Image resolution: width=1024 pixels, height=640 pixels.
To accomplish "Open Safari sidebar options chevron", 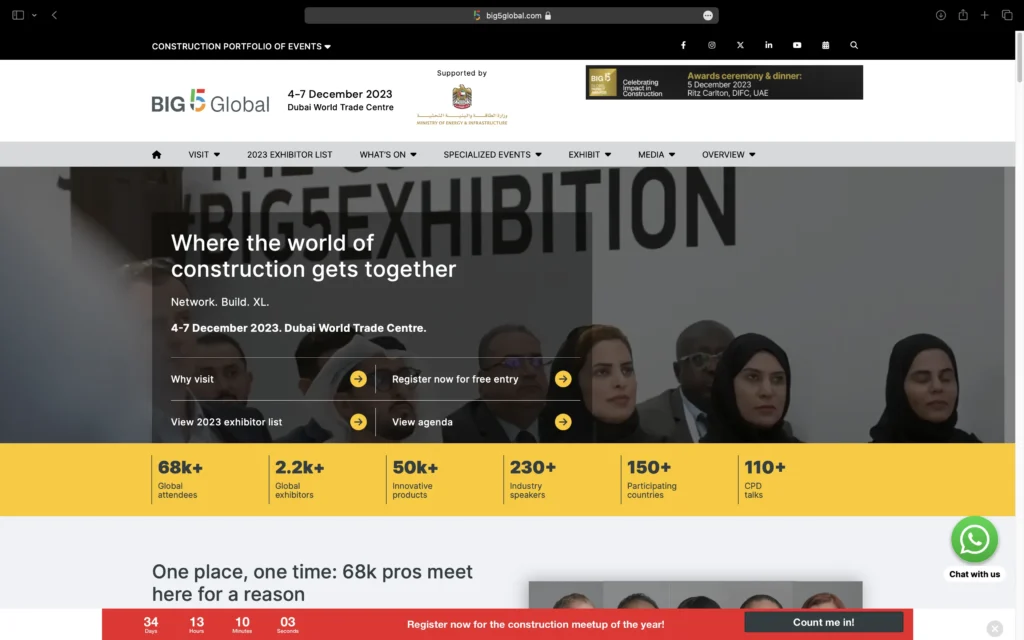I will [x=34, y=15].
